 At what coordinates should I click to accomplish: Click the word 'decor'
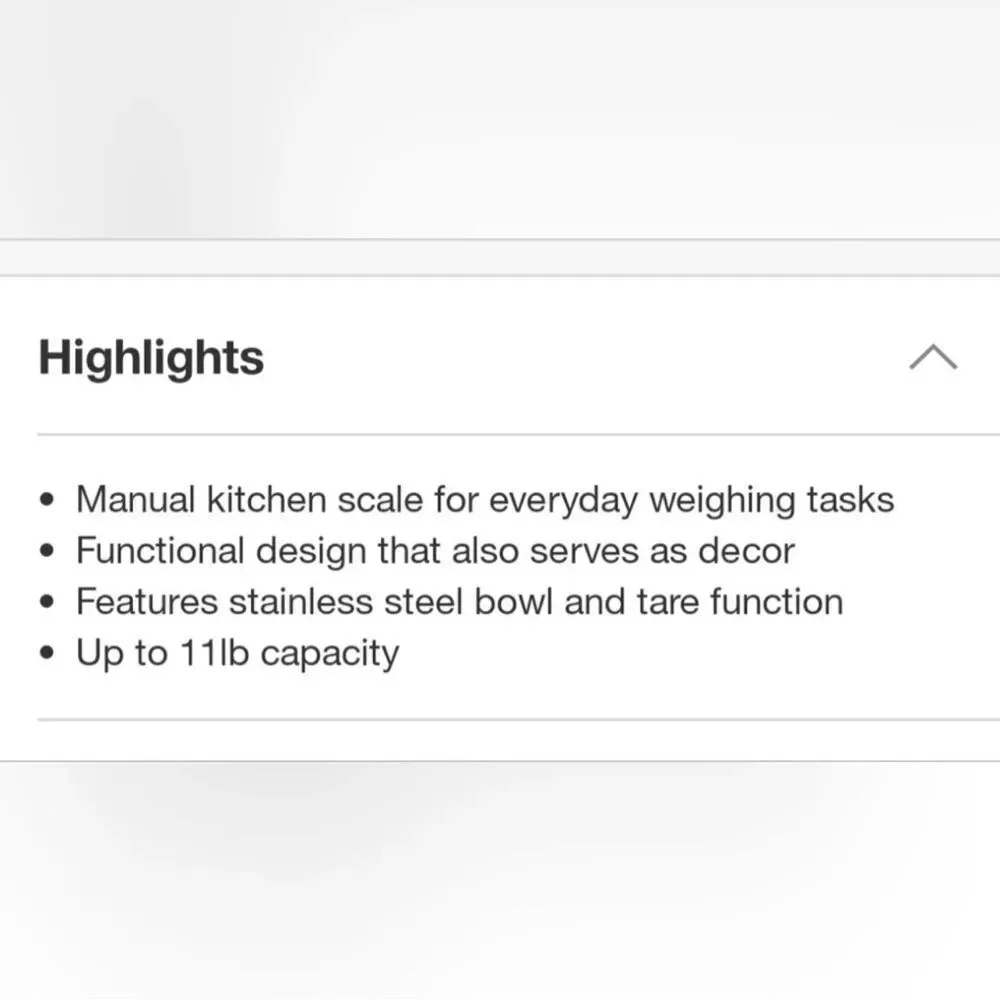[747, 550]
